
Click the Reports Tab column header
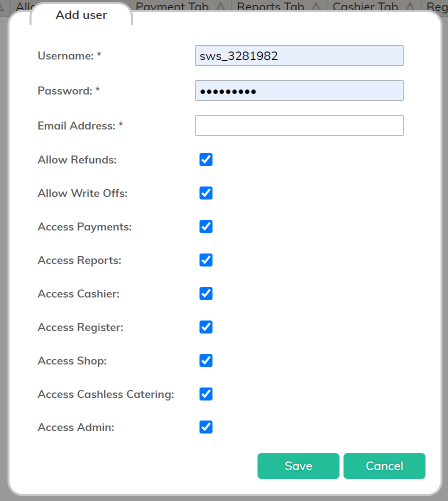click(x=270, y=6)
